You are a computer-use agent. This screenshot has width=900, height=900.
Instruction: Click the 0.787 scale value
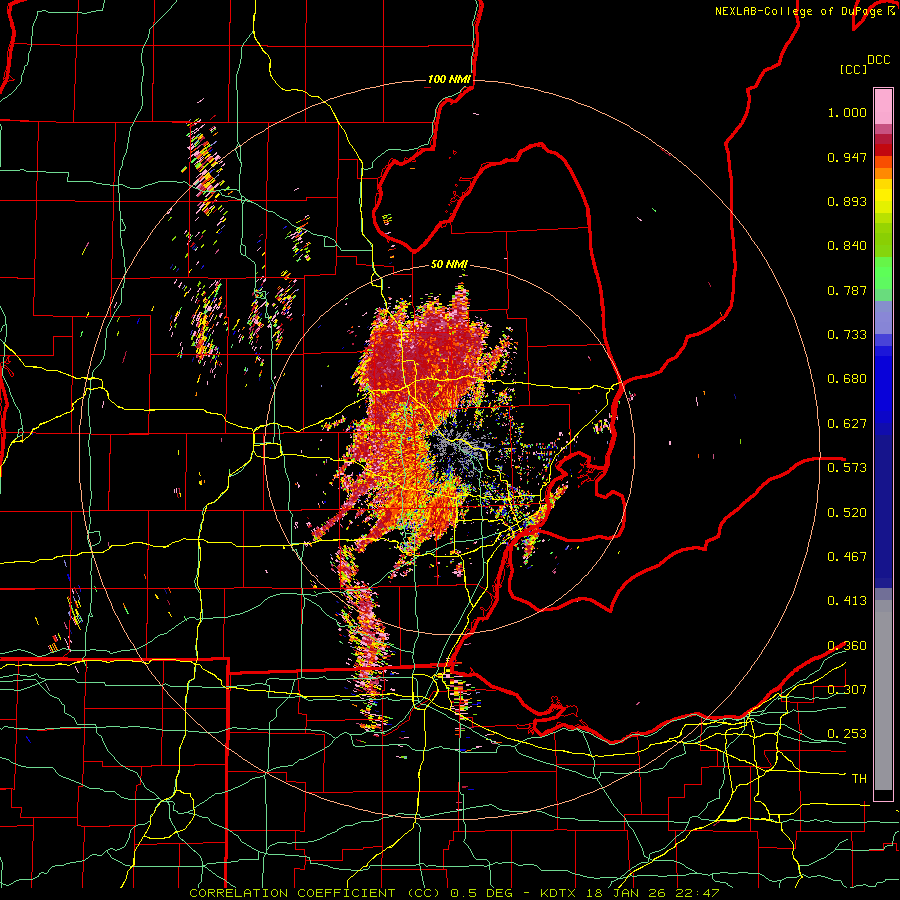(x=847, y=290)
